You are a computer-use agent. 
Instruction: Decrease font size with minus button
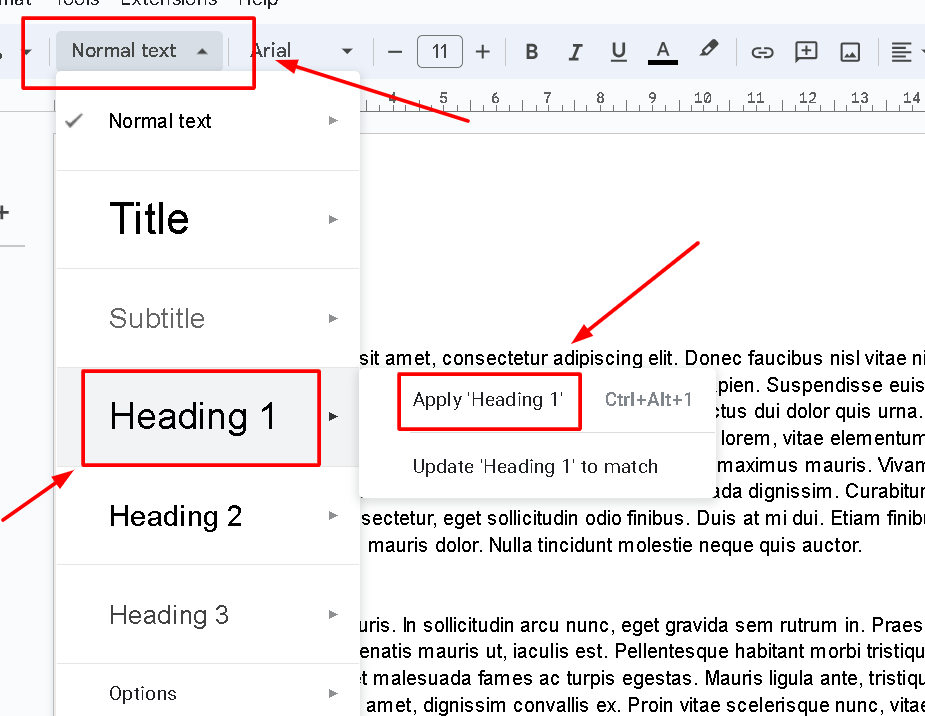tap(395, 52)
